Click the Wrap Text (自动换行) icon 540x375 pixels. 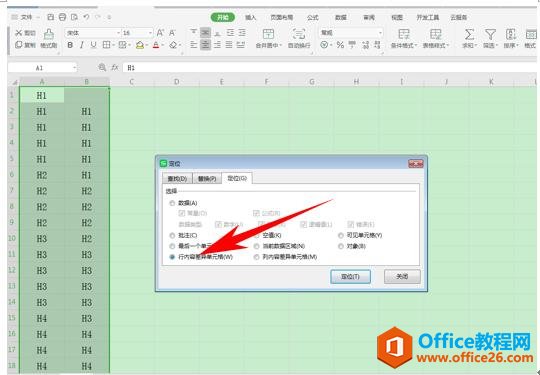[299, 34]
